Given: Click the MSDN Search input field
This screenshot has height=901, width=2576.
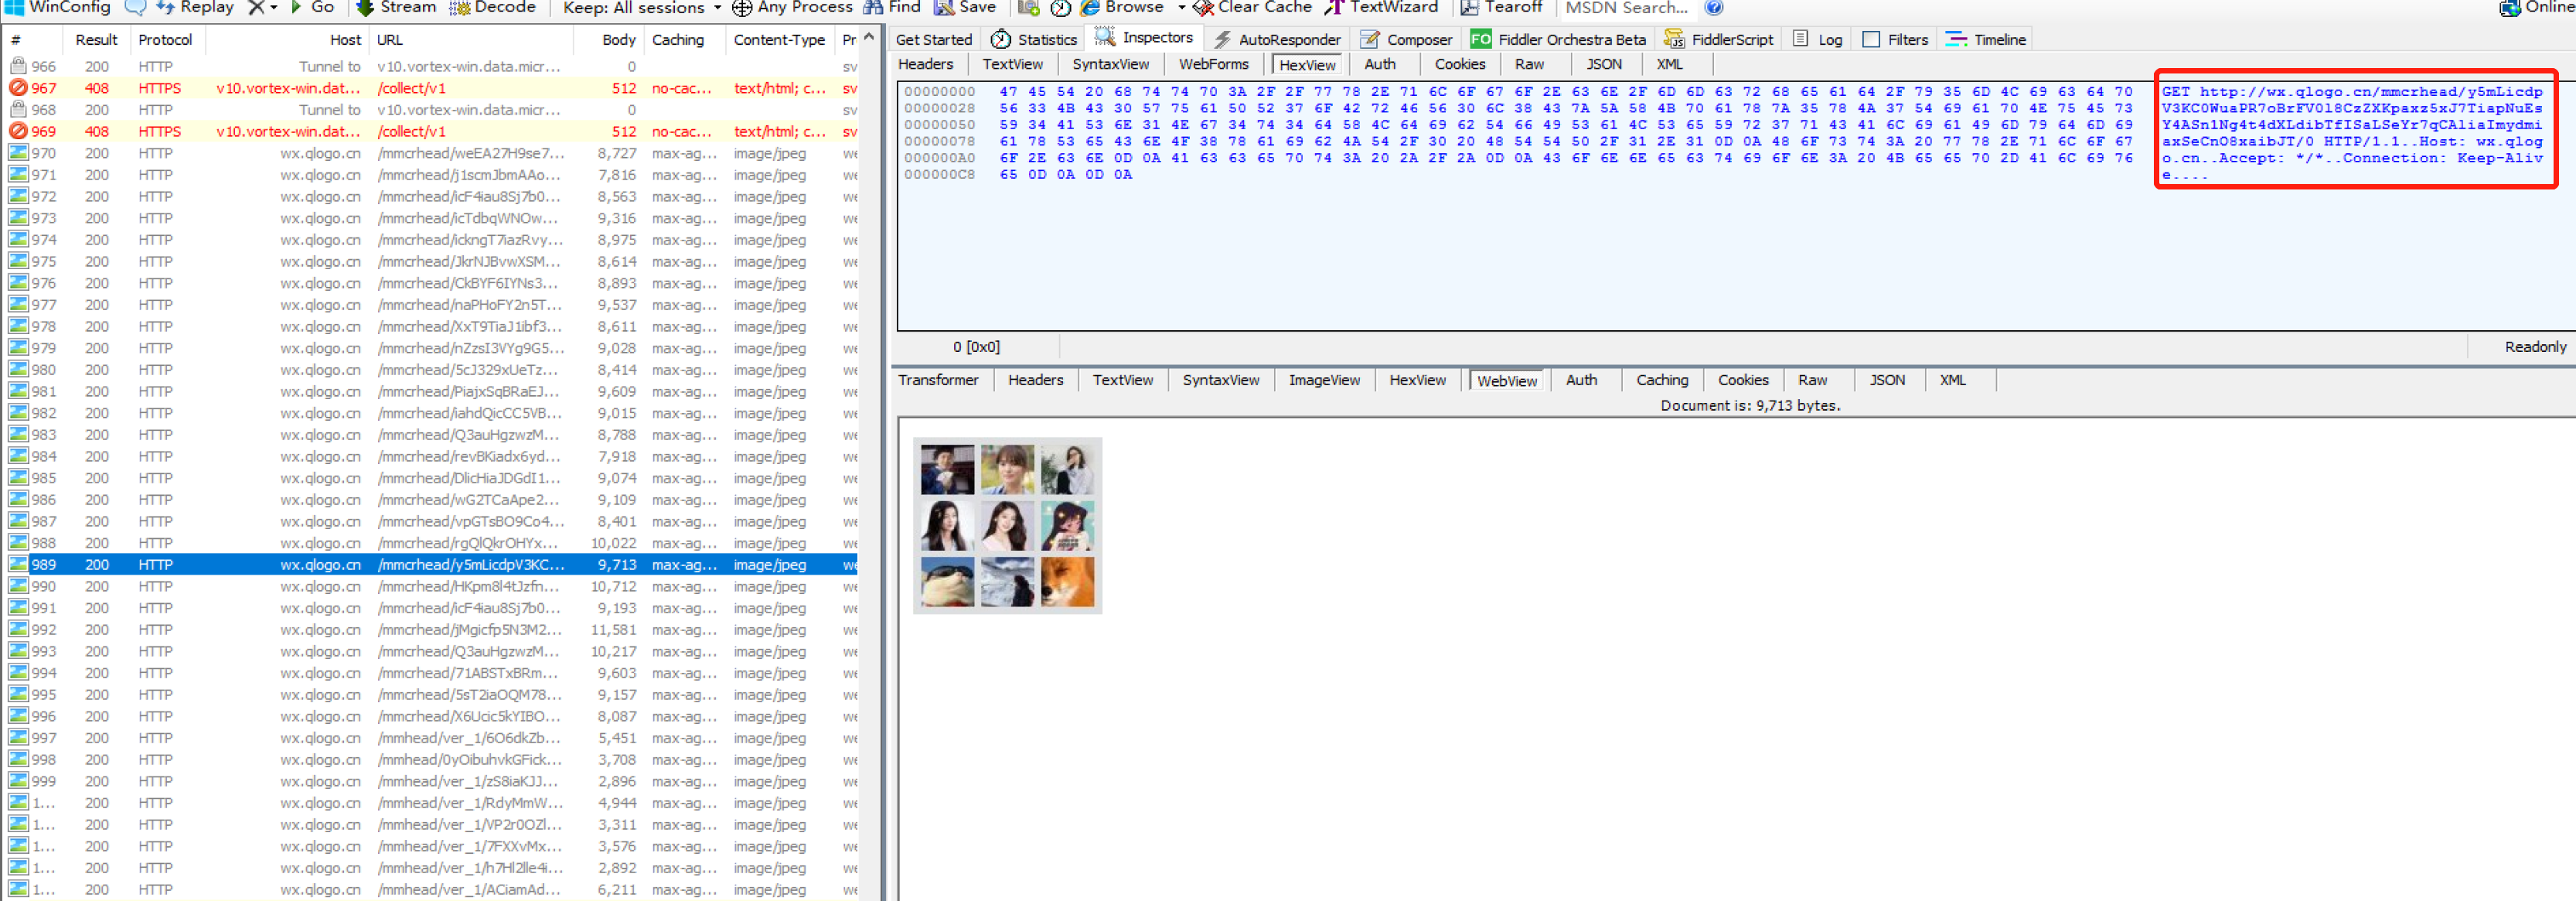Looking at the screenshot, I should pyautogui.click(x=1626, y=7).
